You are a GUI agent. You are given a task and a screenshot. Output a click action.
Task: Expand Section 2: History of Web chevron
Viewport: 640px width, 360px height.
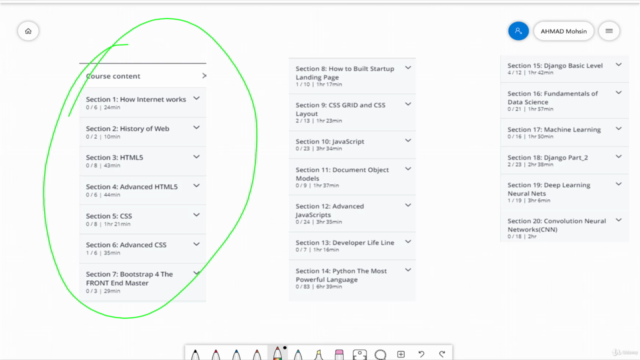click(196, 127)
